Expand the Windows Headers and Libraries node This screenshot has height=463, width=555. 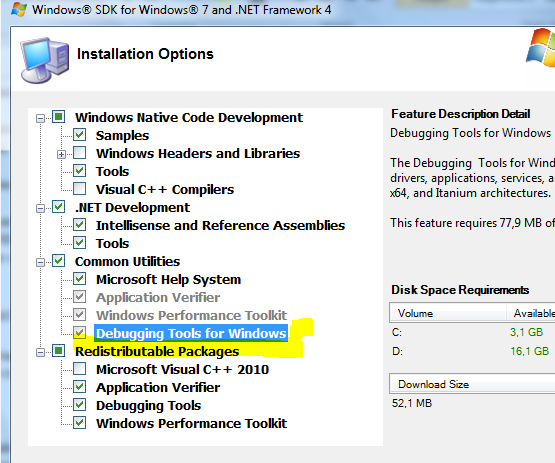pyautogui.click(x=62, y=154)
